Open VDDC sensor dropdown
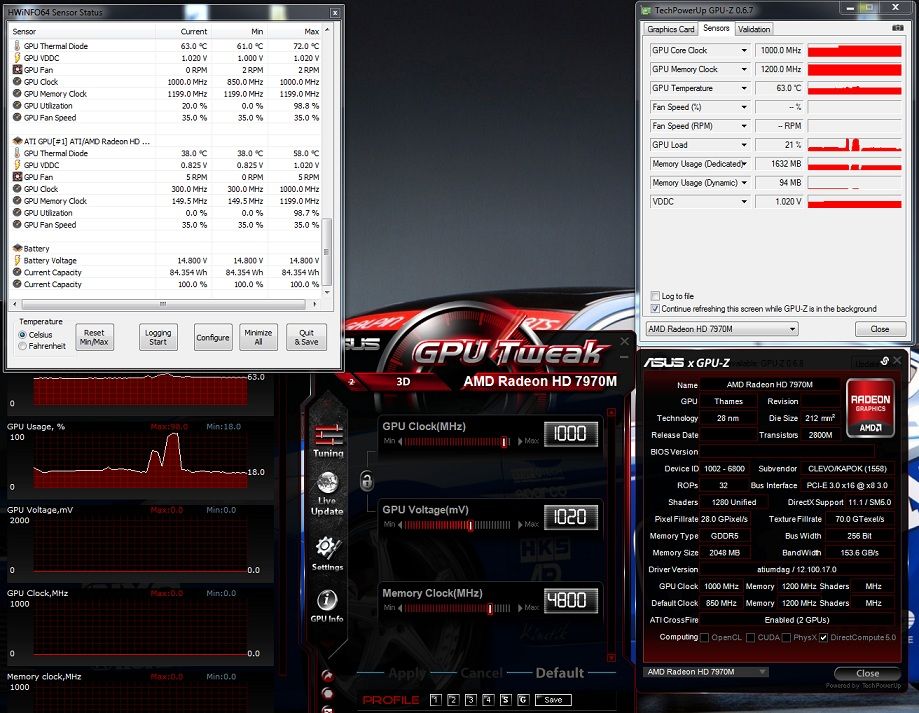 [x=744, y=202]
